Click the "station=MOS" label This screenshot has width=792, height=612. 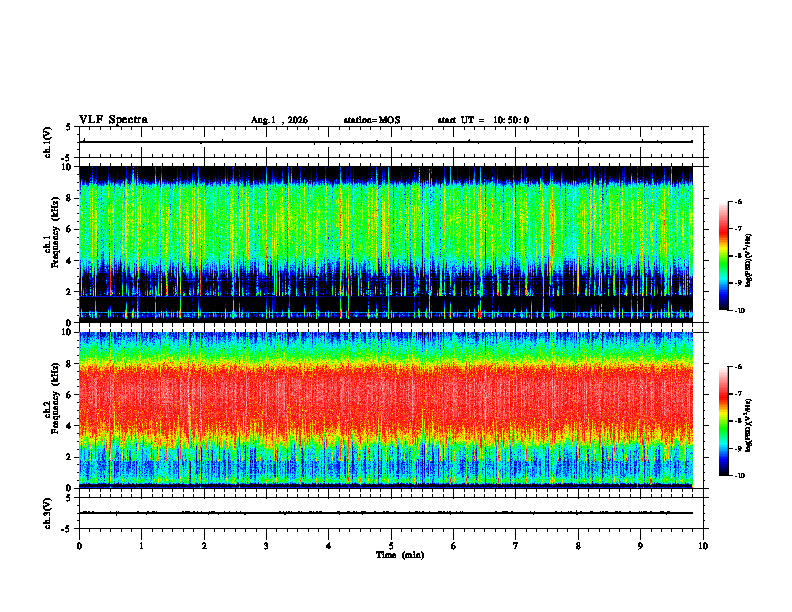click(372, 120)
